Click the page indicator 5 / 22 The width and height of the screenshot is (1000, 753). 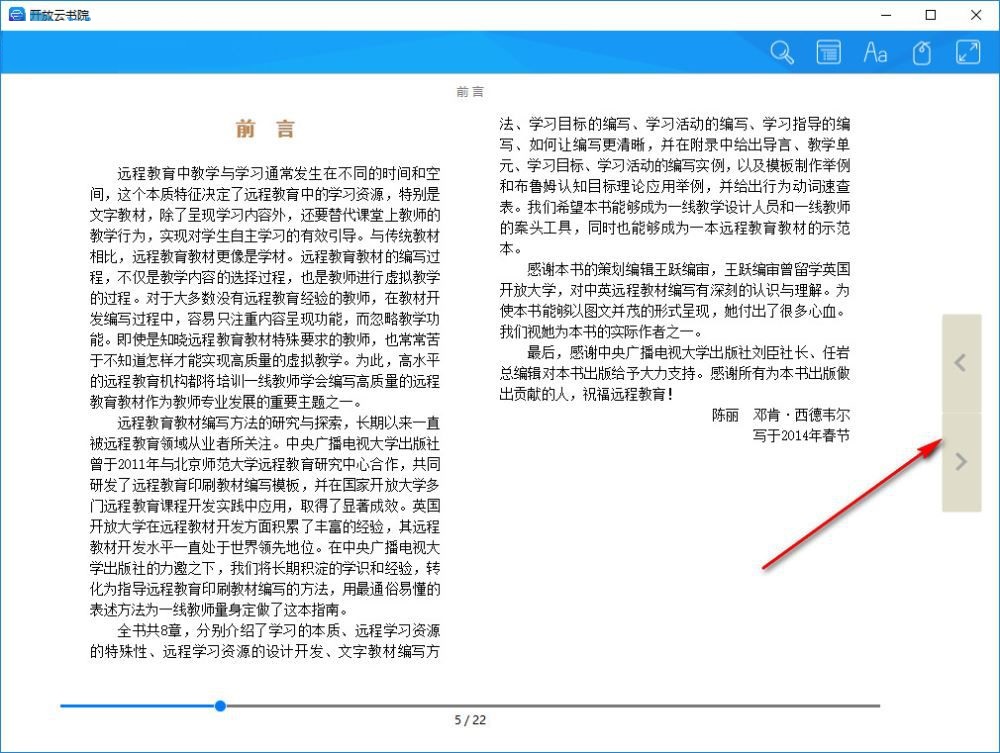pos(470,720)
